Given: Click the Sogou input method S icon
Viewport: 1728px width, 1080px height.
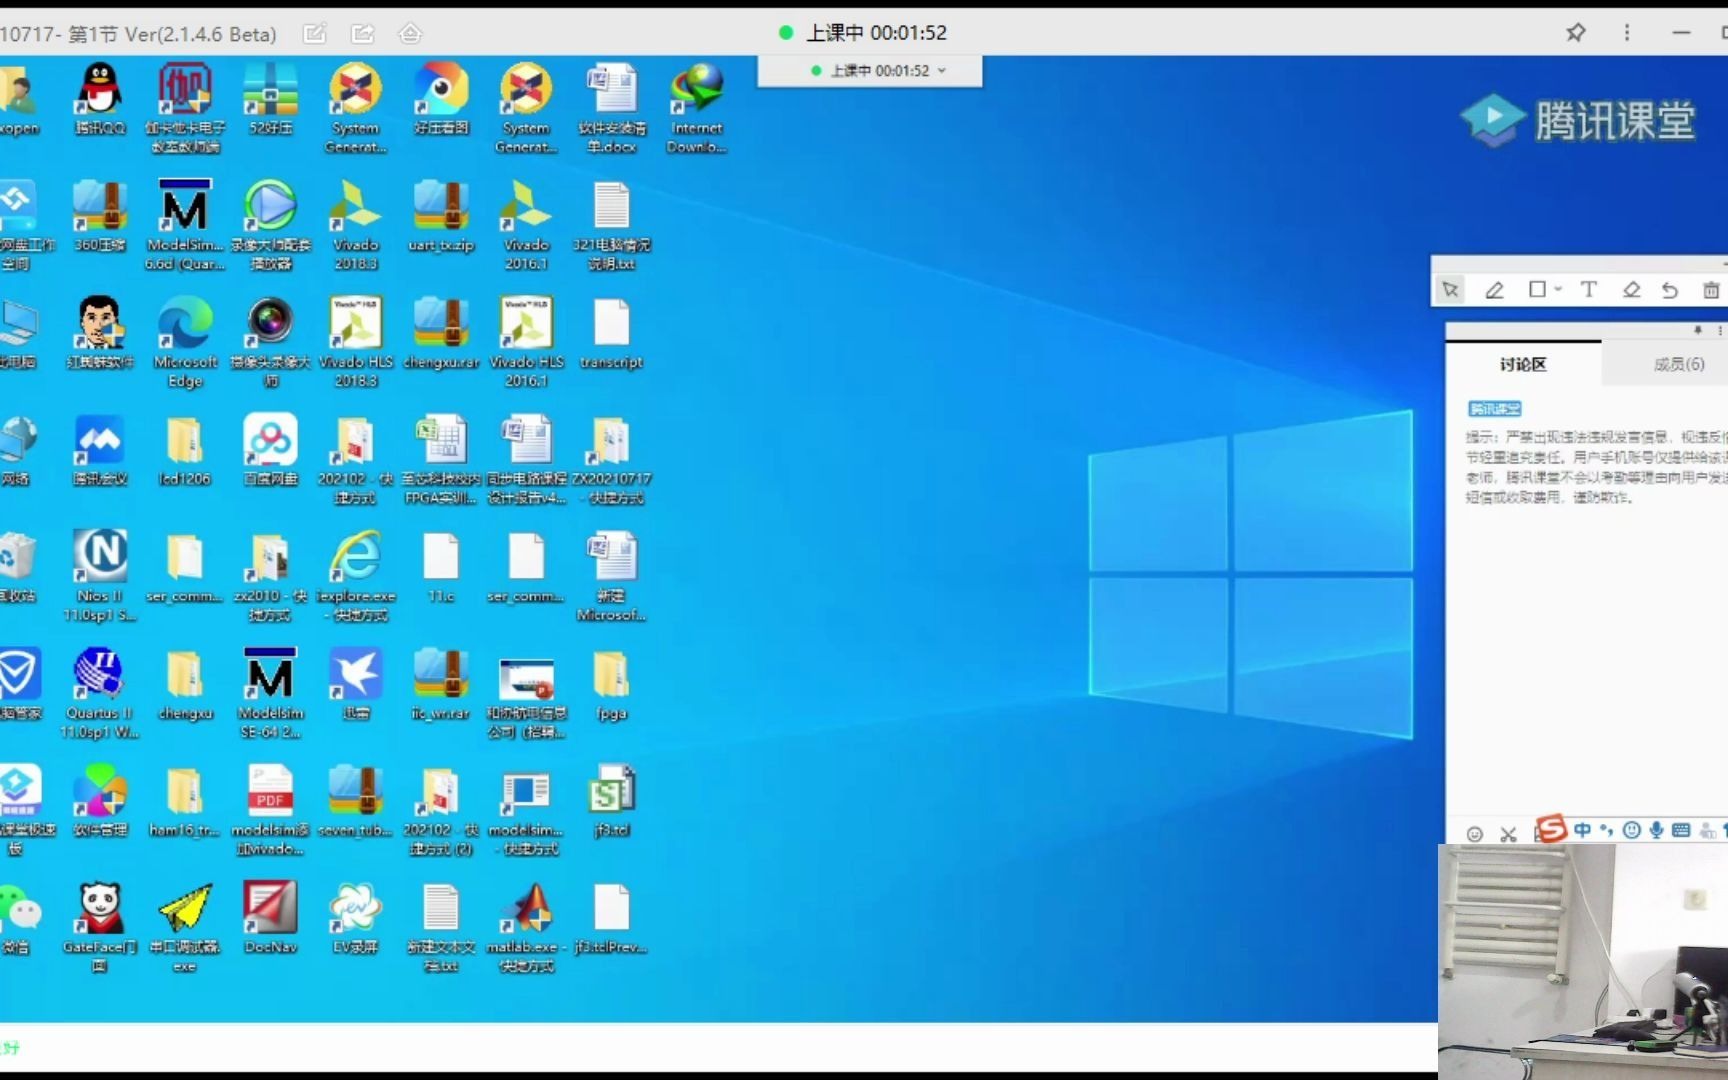Looking at the screenshot, I should 1551,829.
